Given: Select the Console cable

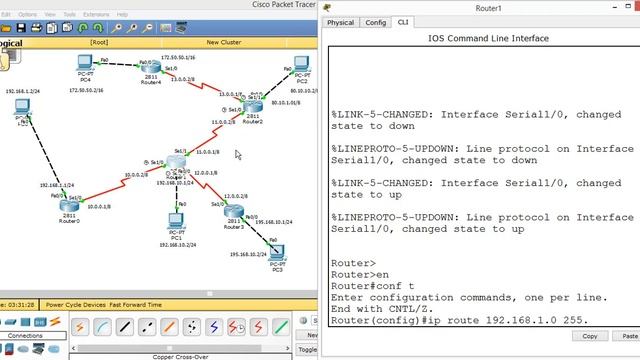Looking at the screenshot, I should coord(102,327).
